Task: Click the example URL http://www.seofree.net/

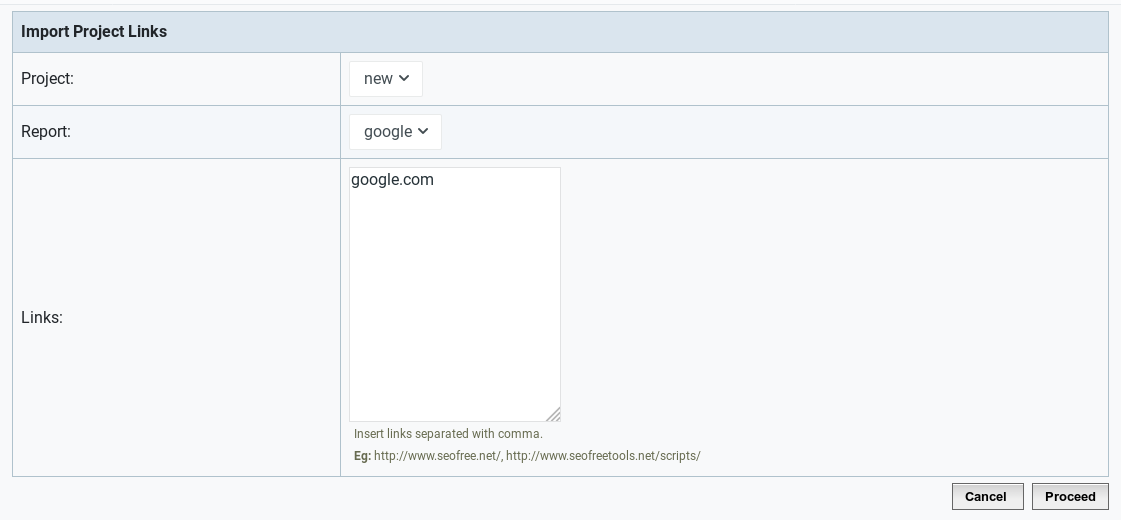Action: tap(437, 456)
